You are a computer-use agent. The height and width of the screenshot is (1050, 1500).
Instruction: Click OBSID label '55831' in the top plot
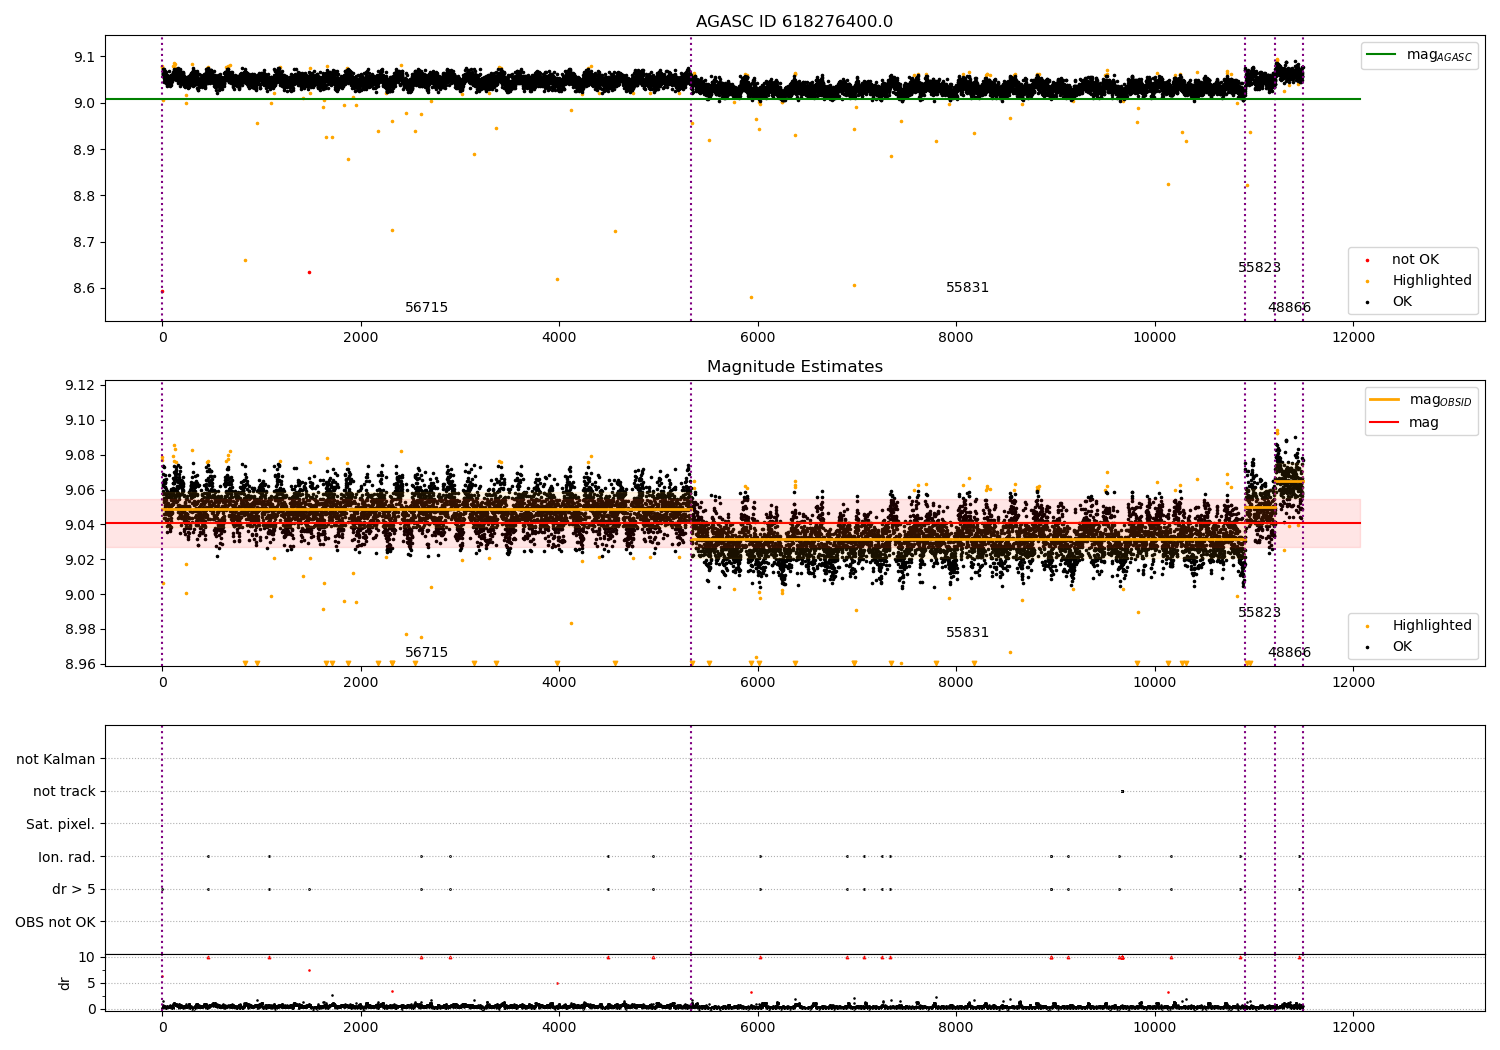point(967,288)
